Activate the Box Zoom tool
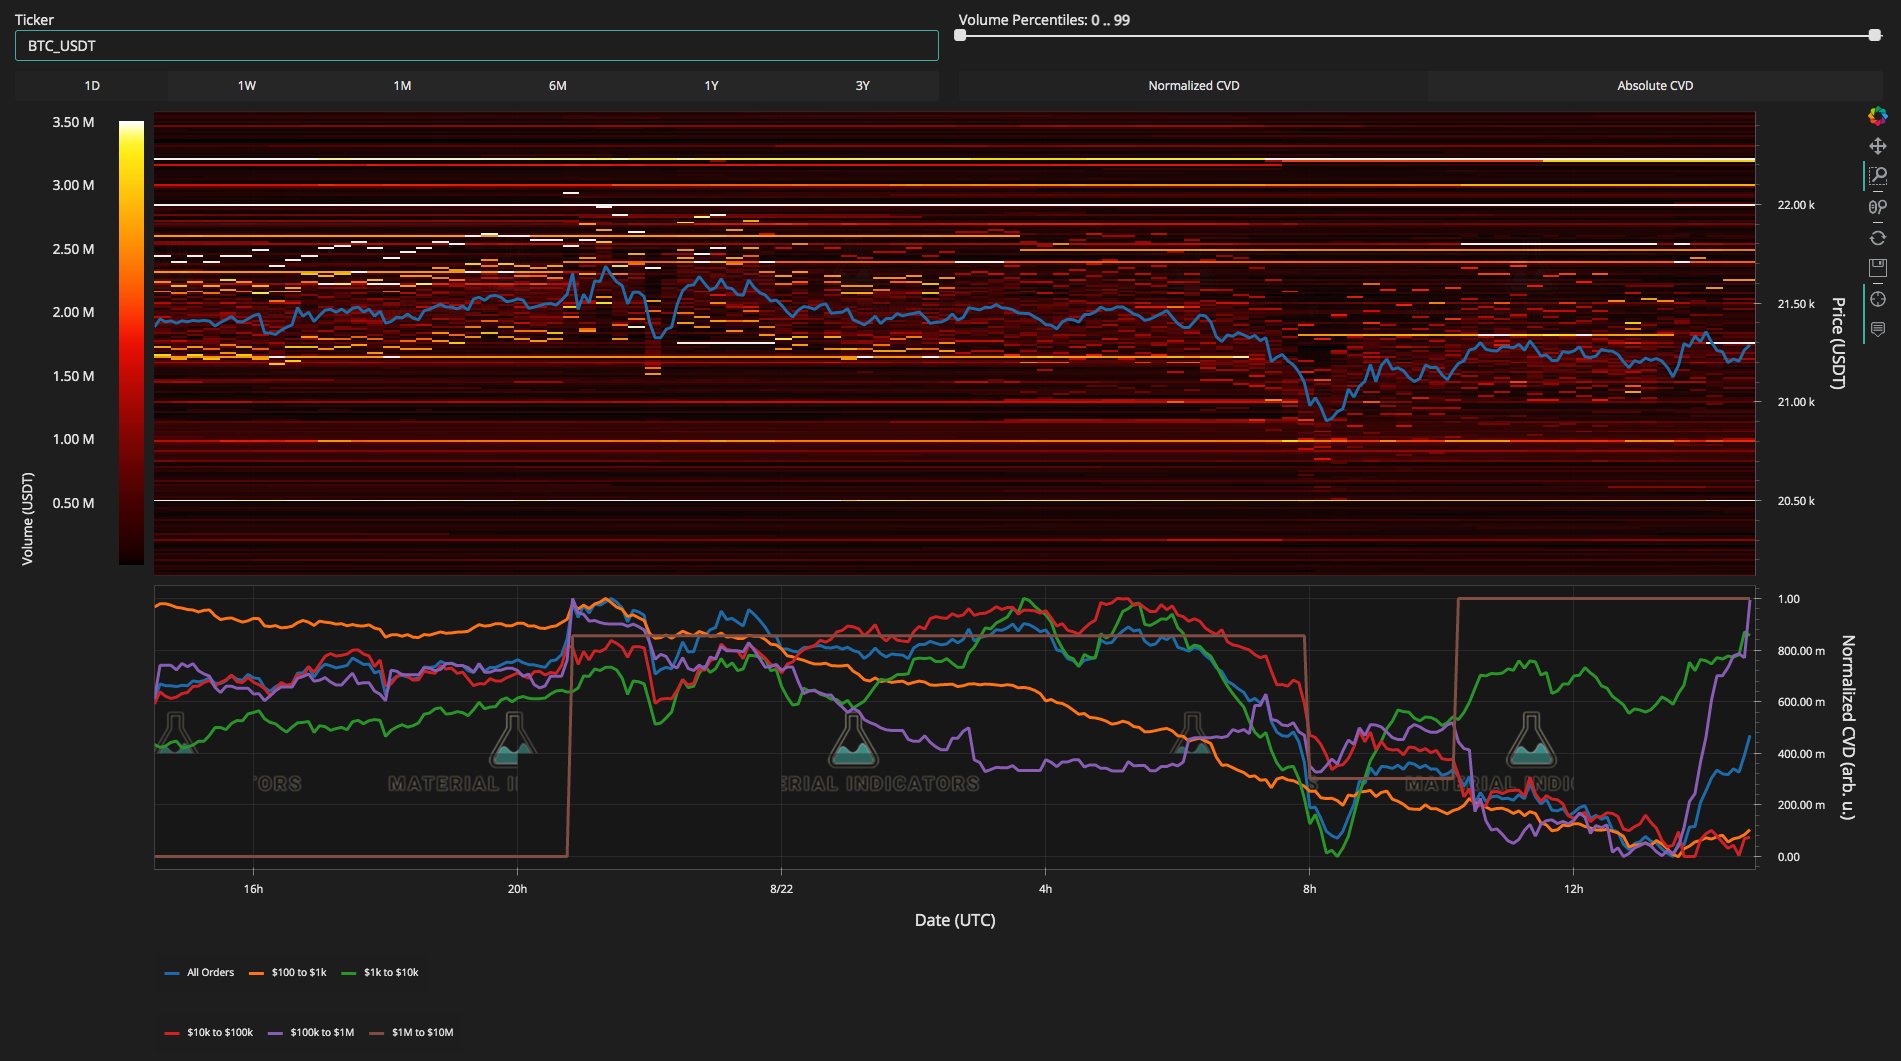This screenshot has width=1901, height=1061. coord(1878,176)
